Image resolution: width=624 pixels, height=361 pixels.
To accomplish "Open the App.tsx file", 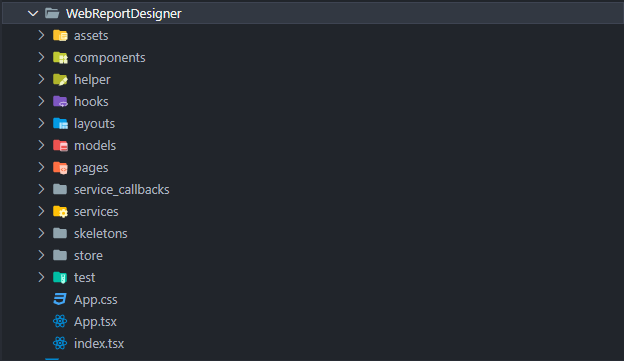I will point(95,322).
